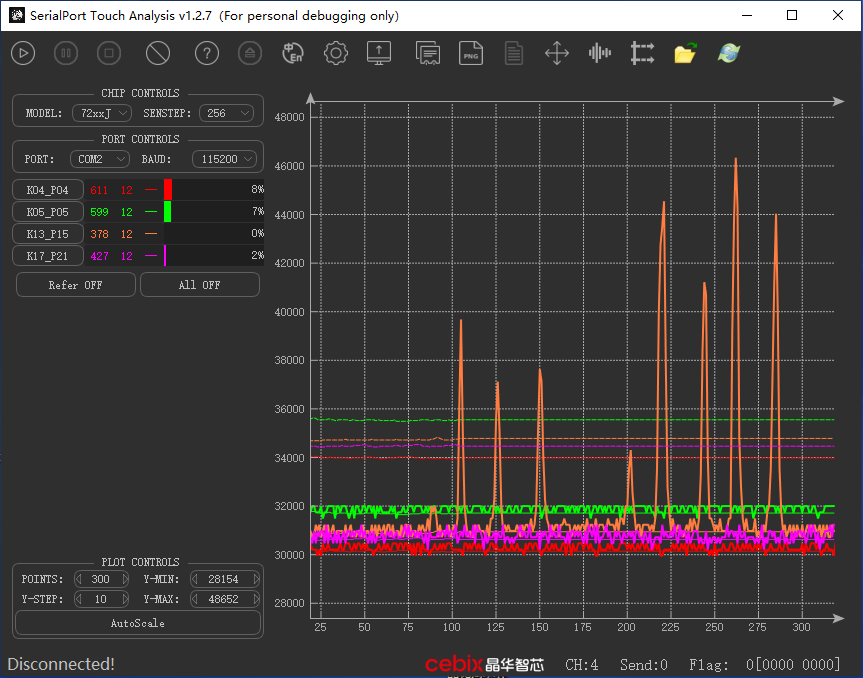Click the Y-MIN value field 28154
Screen dimensions: 863x678
click(224, 579)
